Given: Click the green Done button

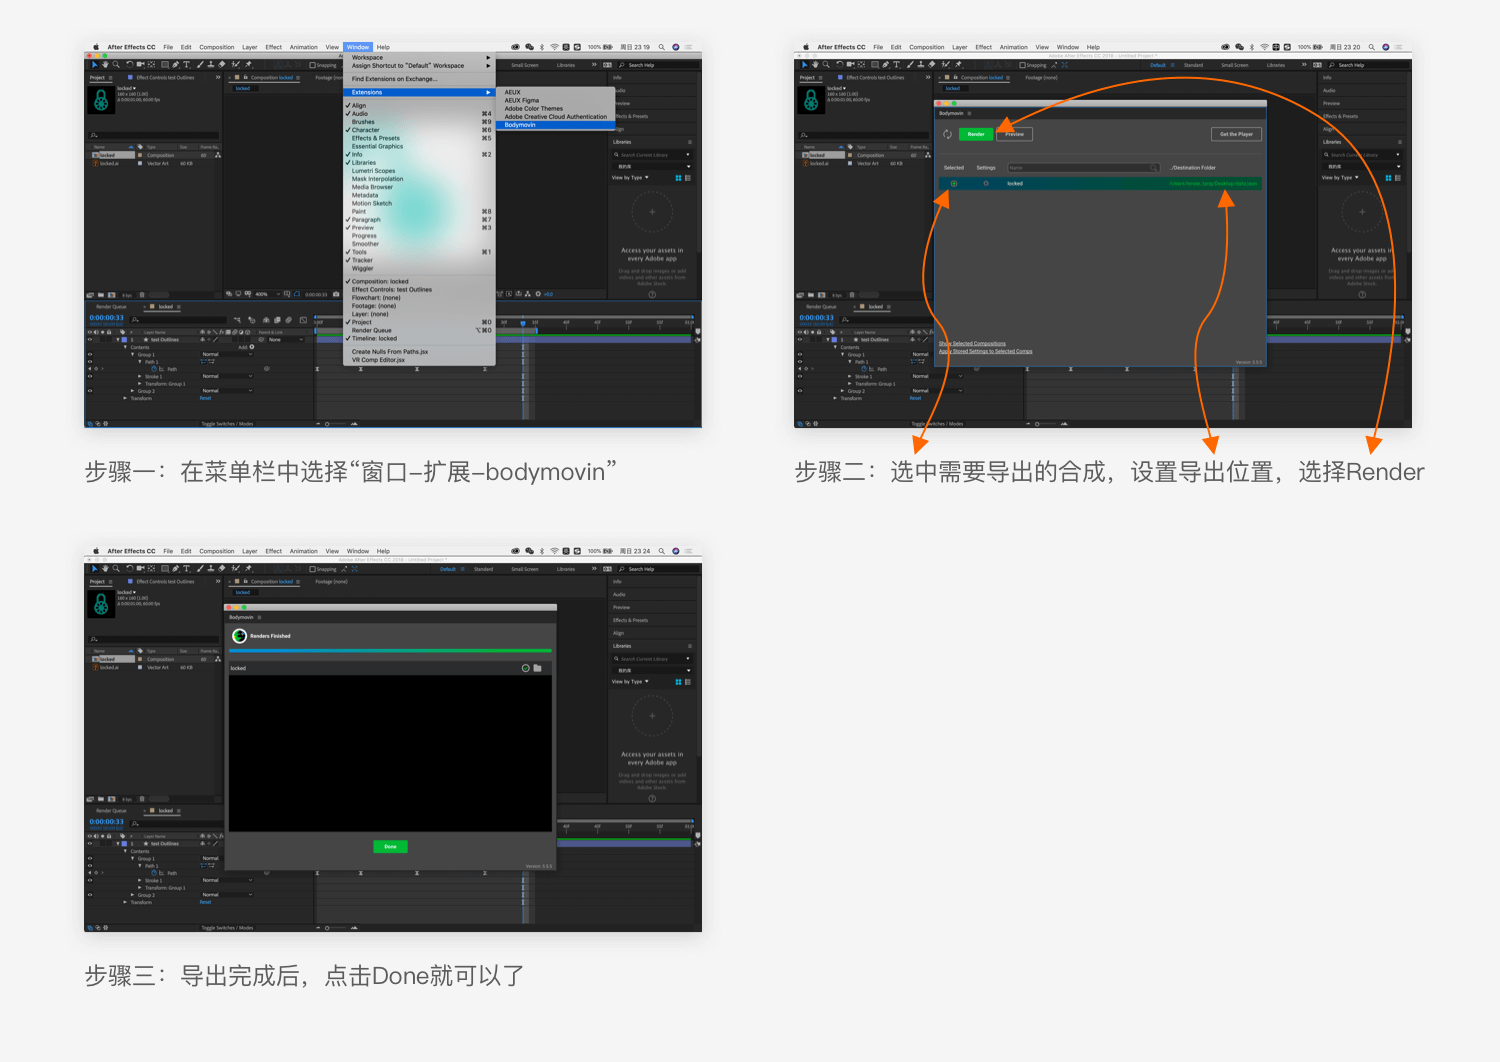Looking at the screenshot, I should pos(390,846).
